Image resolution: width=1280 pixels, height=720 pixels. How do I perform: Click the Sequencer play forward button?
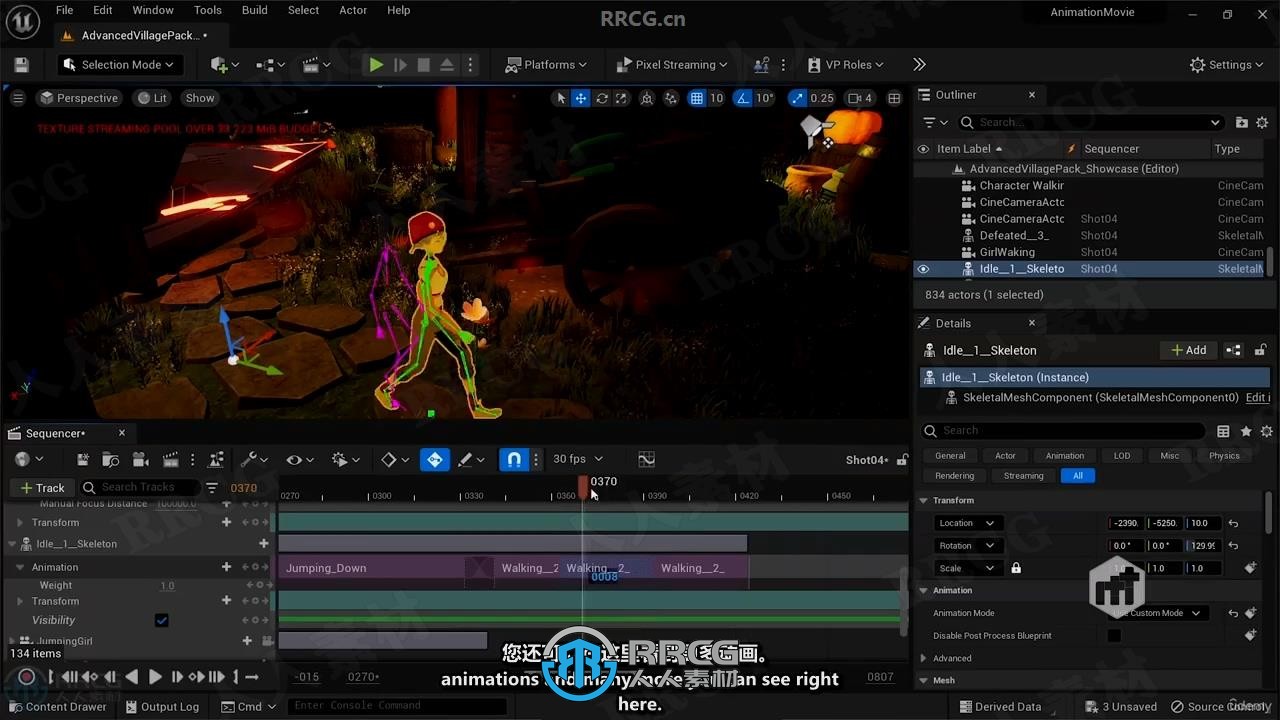pos(155,677)
